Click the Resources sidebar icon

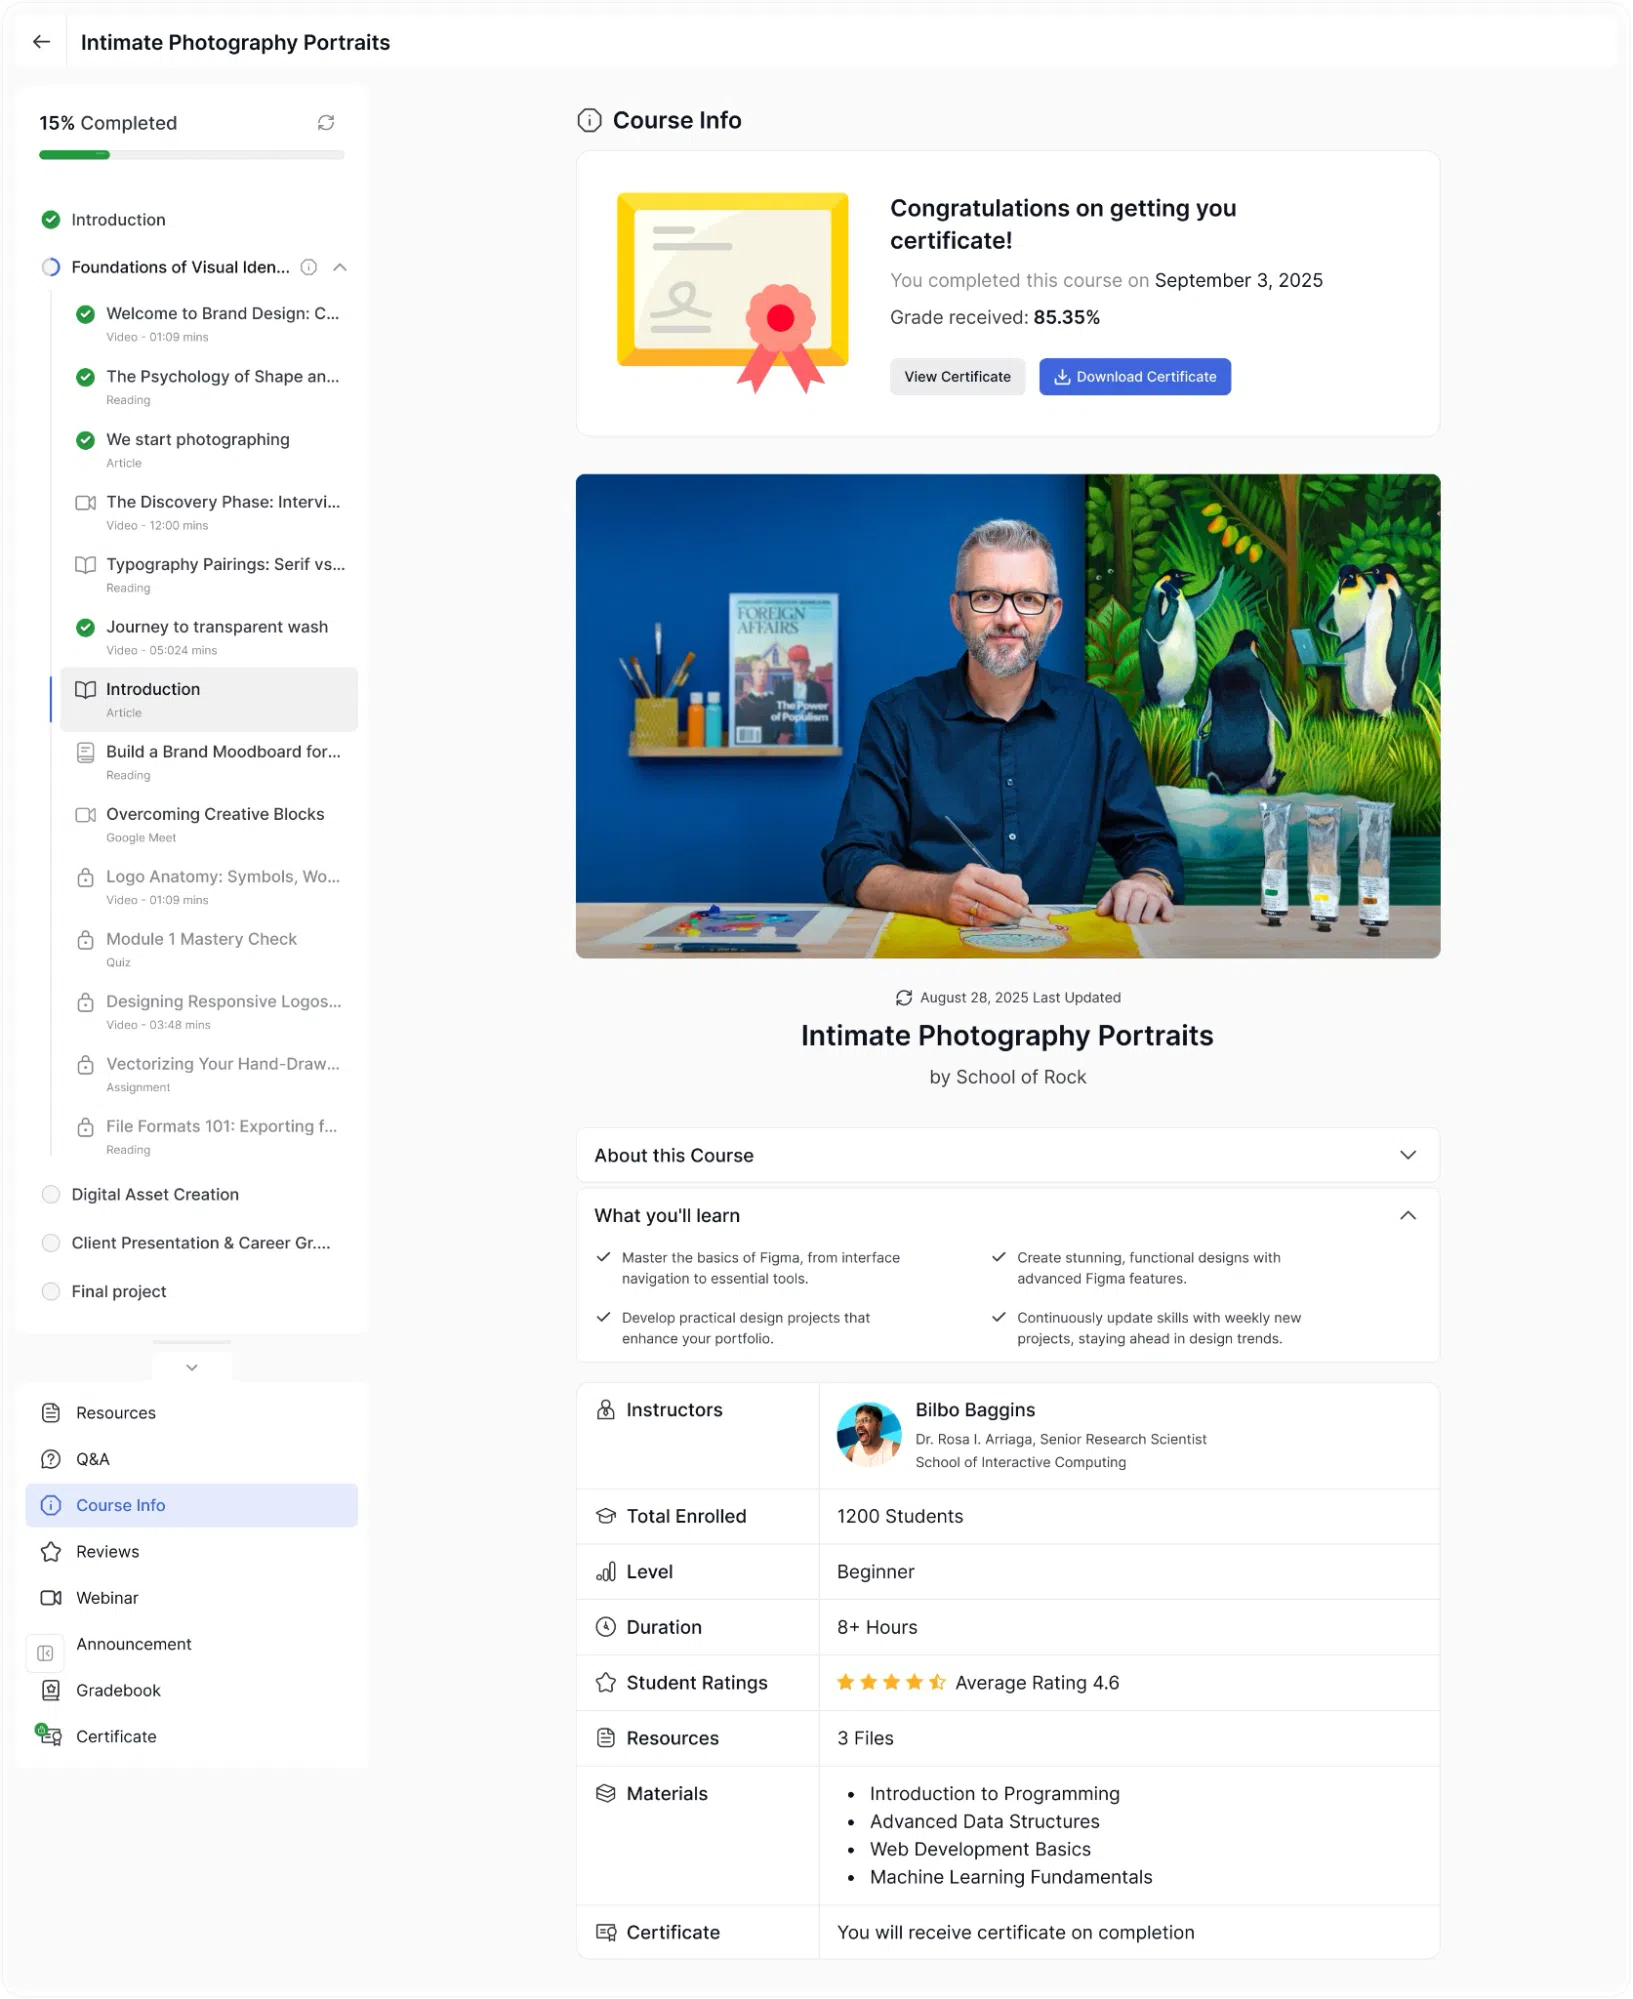pyautogui.click(x=51, y=1414)
